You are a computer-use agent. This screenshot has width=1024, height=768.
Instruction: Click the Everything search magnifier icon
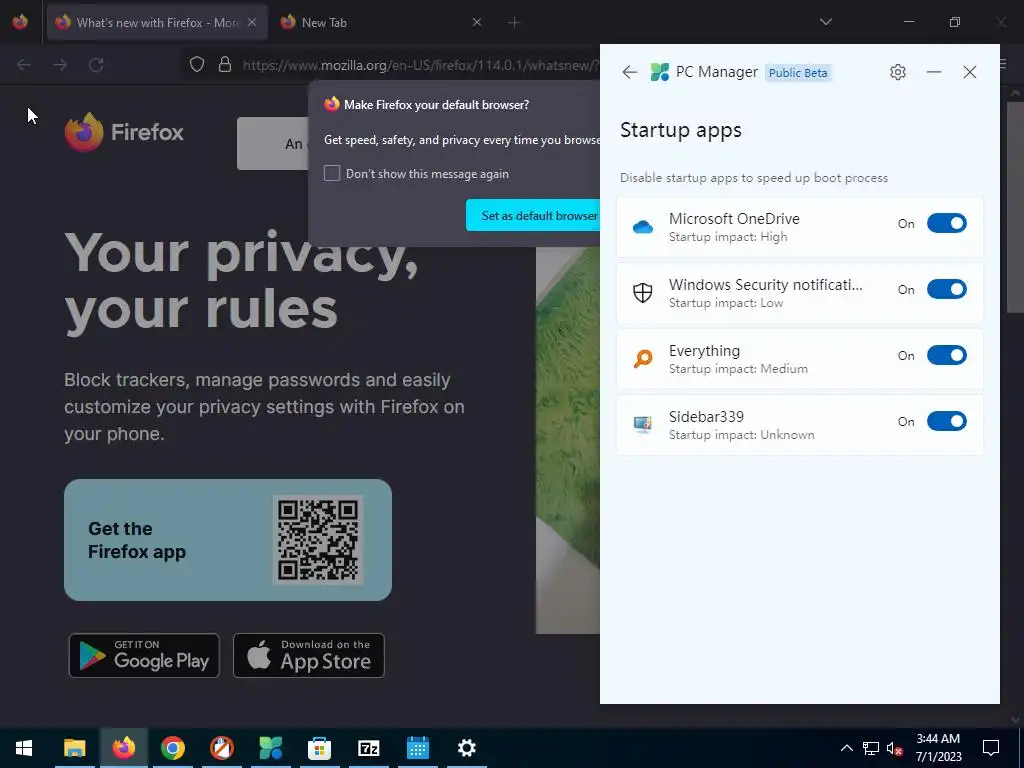pos(643,359)
